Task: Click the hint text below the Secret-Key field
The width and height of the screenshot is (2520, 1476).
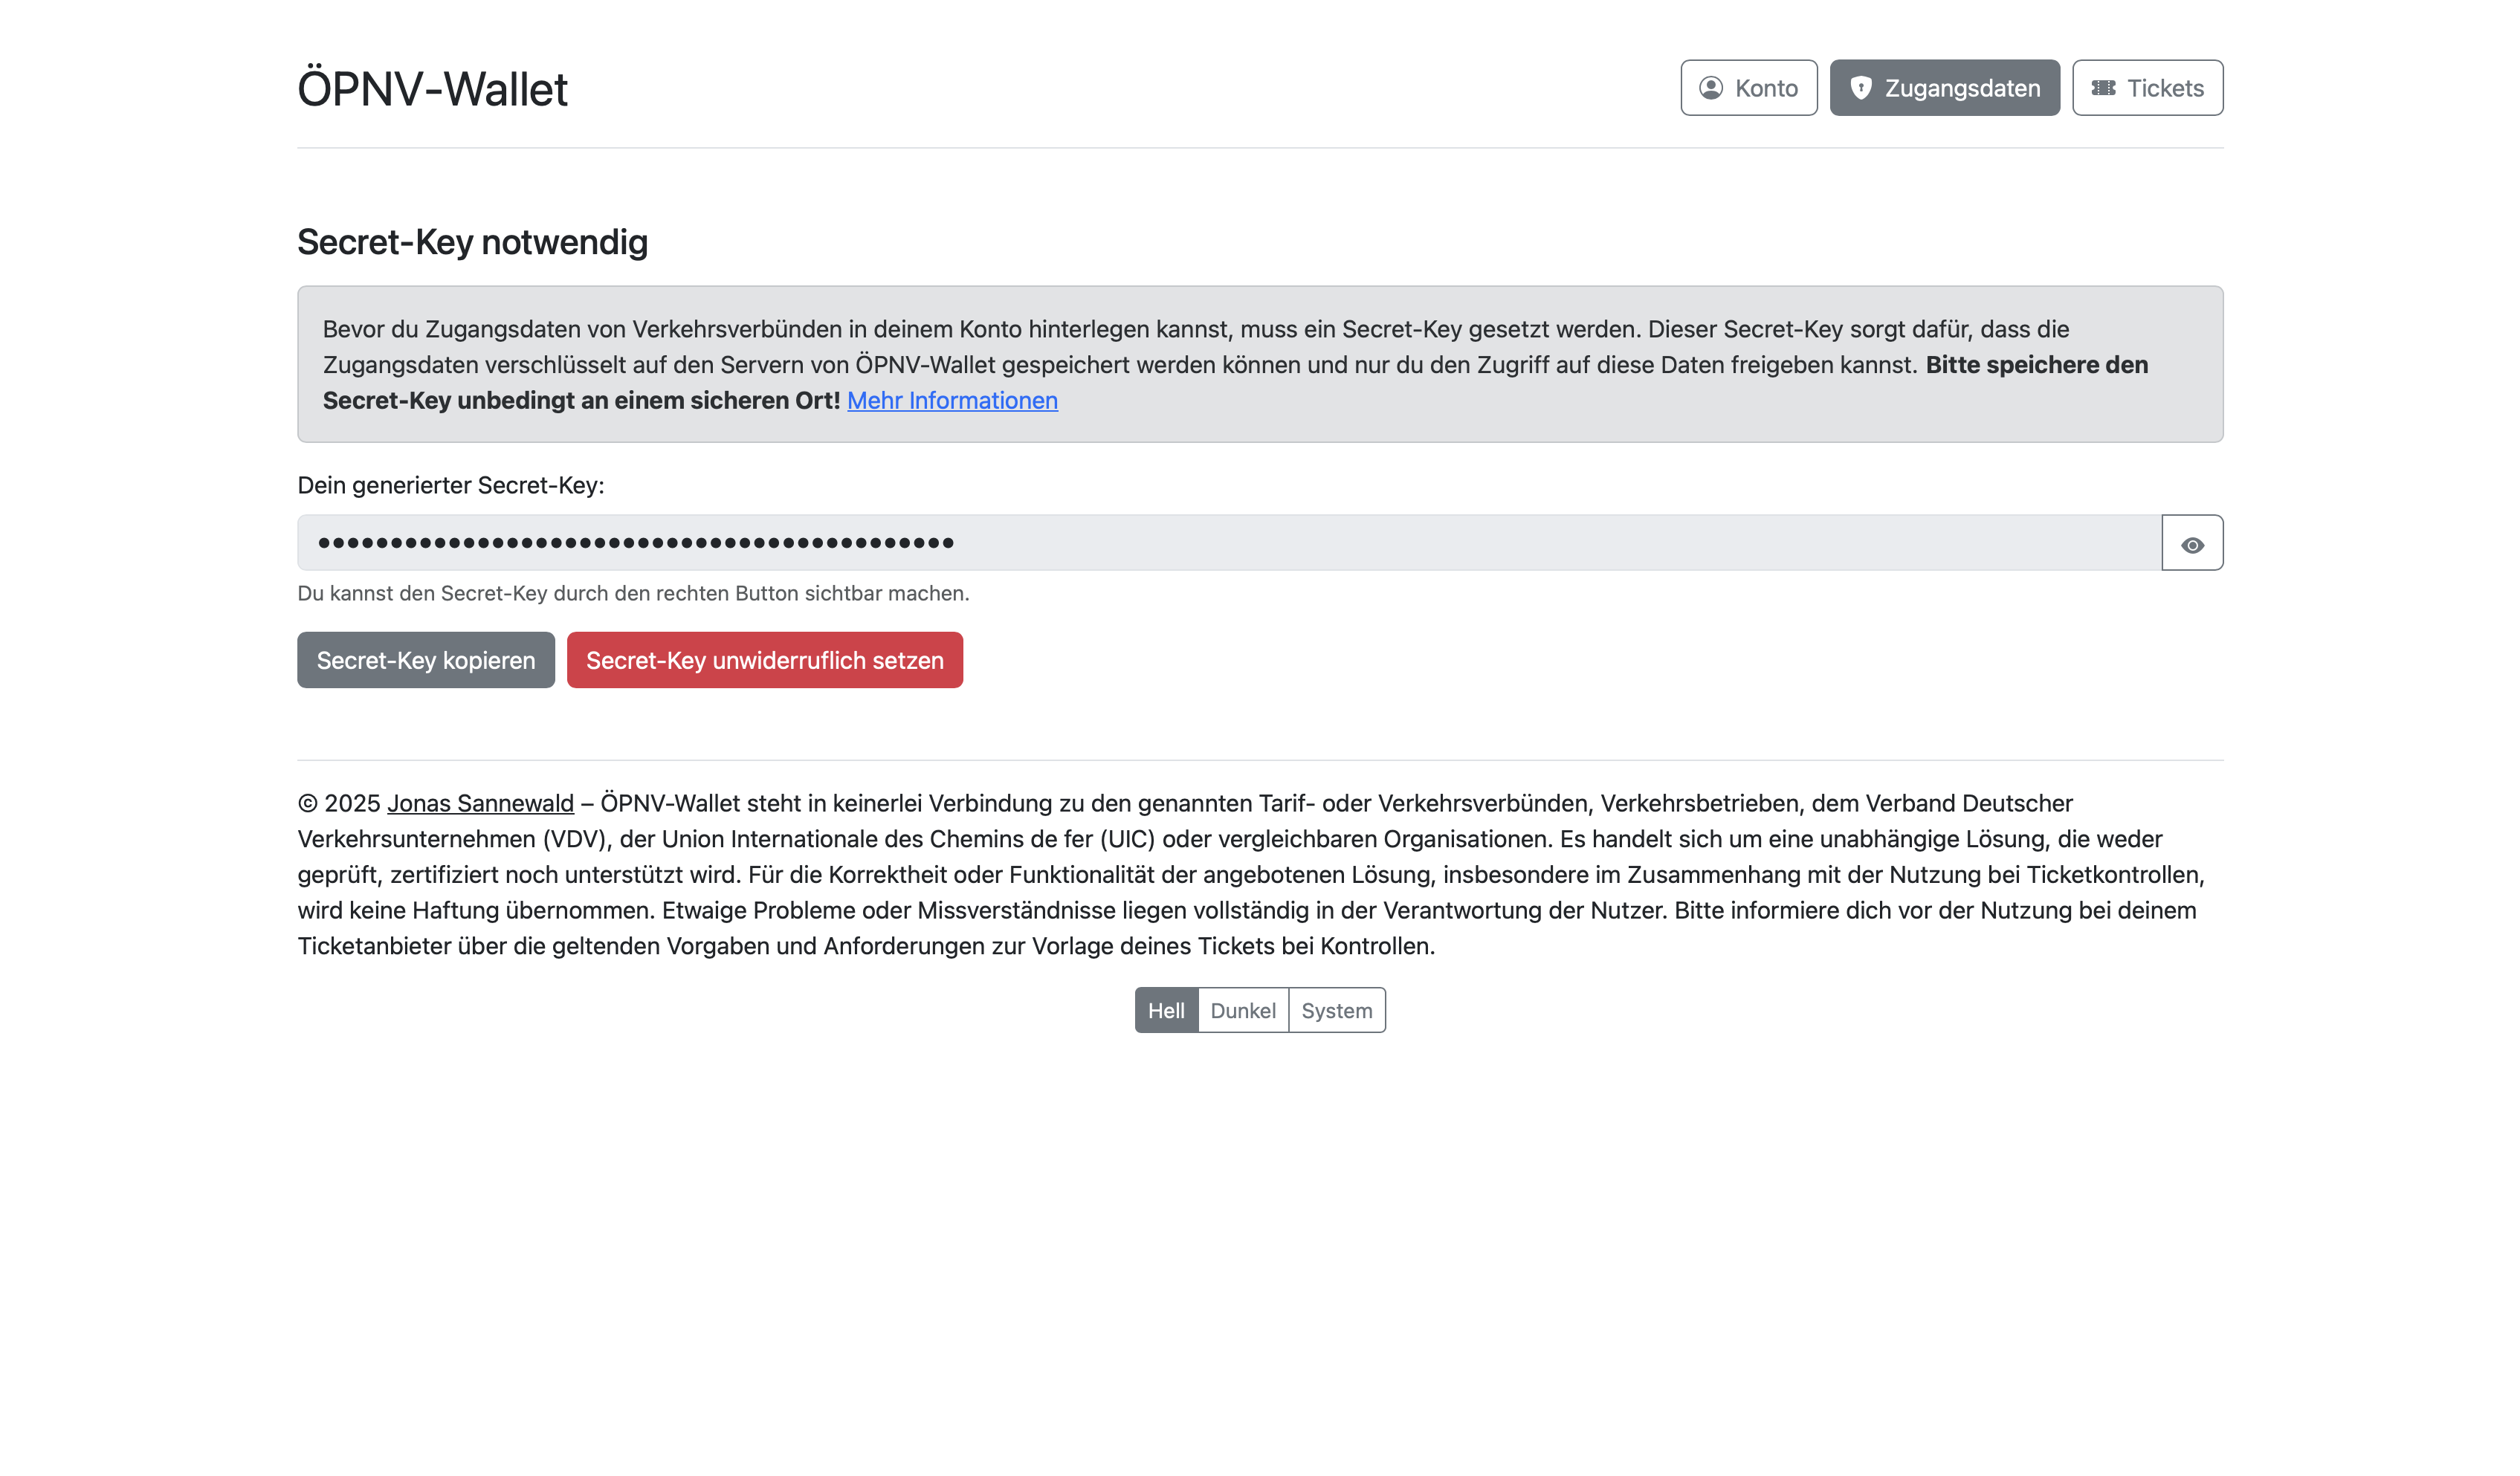Action: point(633,593)
